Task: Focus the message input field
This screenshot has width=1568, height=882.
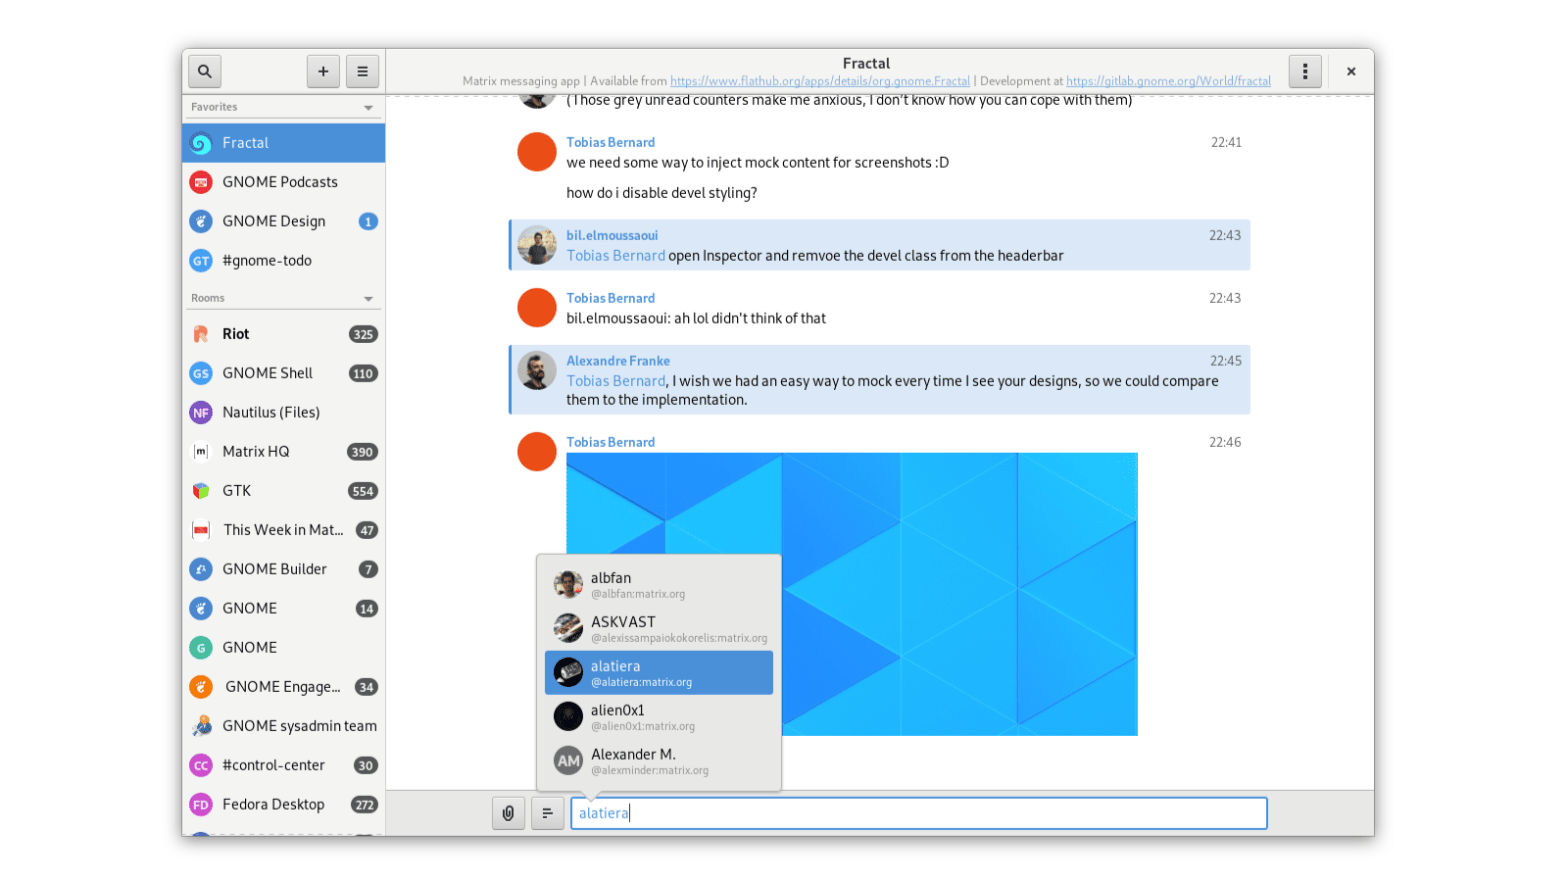Action: pyautogui.click(x=918, y=813)
